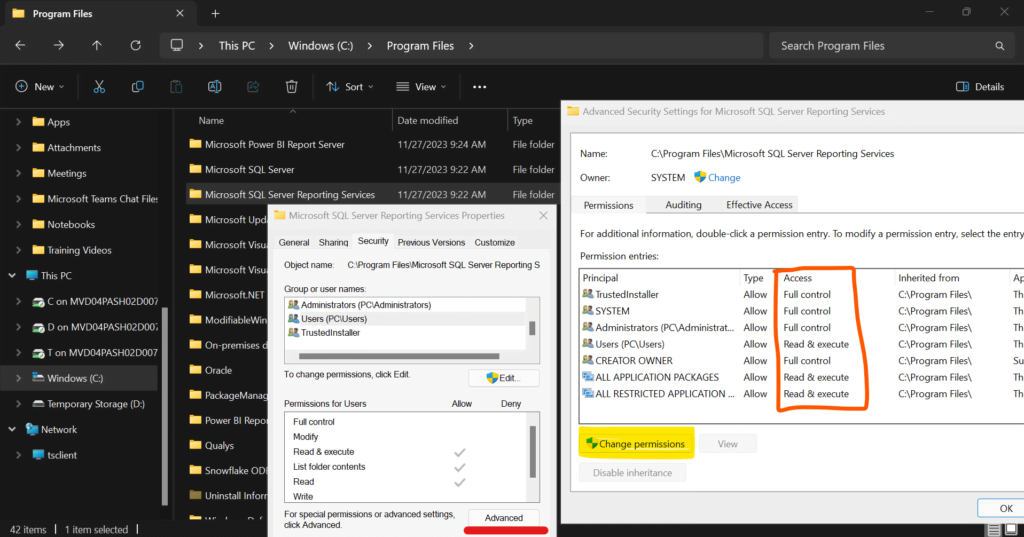Select the Permissions tab in Advanced Security

coord(608,205)
